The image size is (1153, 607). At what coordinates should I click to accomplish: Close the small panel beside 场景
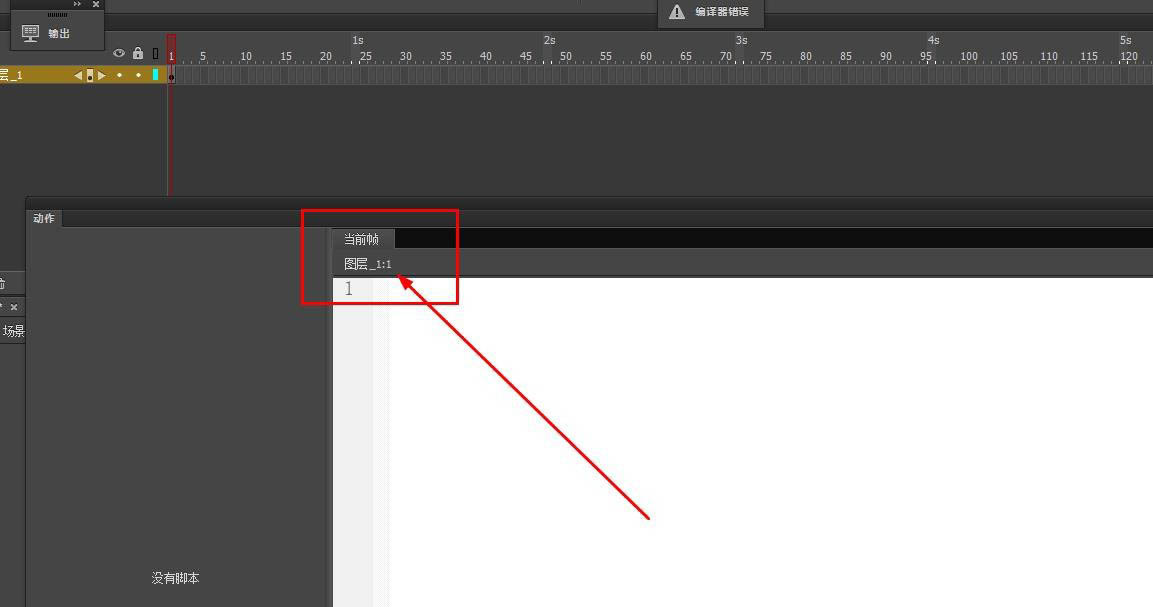[x=14, y=307]
